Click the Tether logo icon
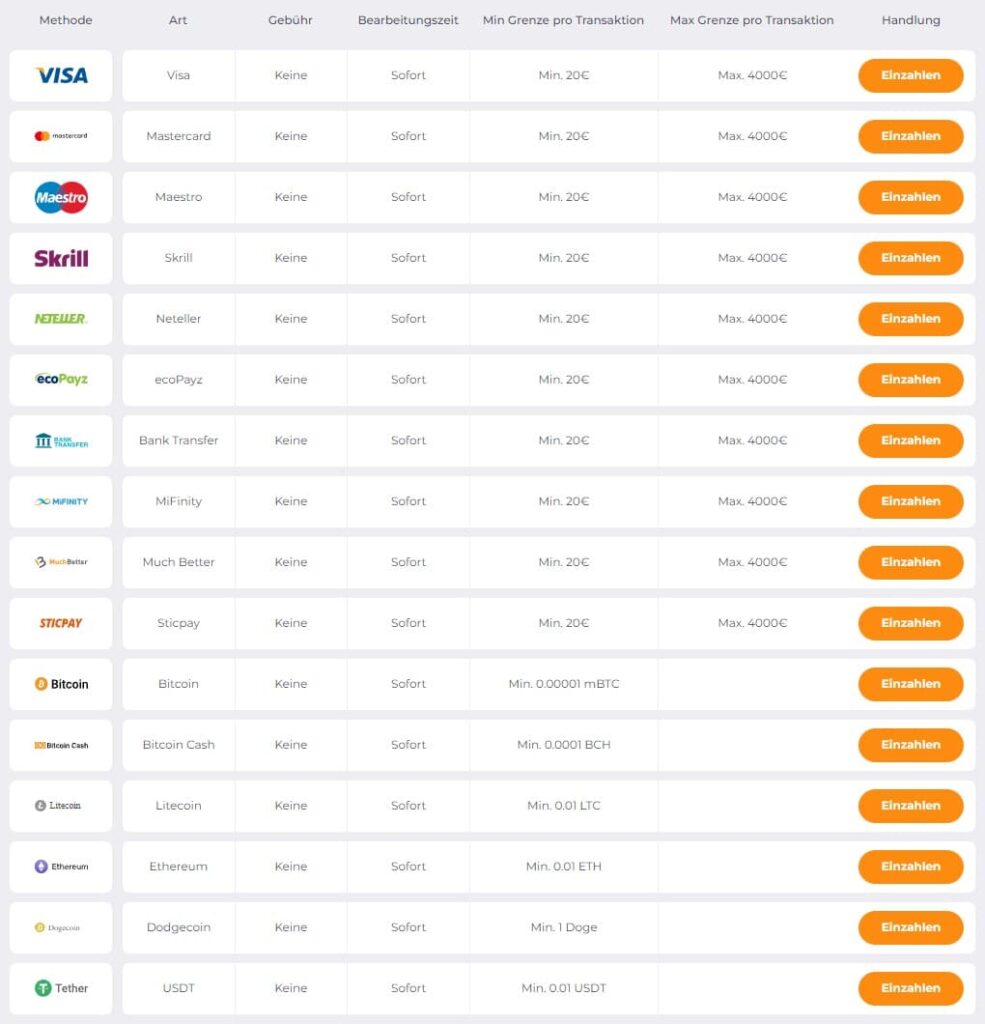This screenshot has height=1024, width=985. (x=61, y=988)
